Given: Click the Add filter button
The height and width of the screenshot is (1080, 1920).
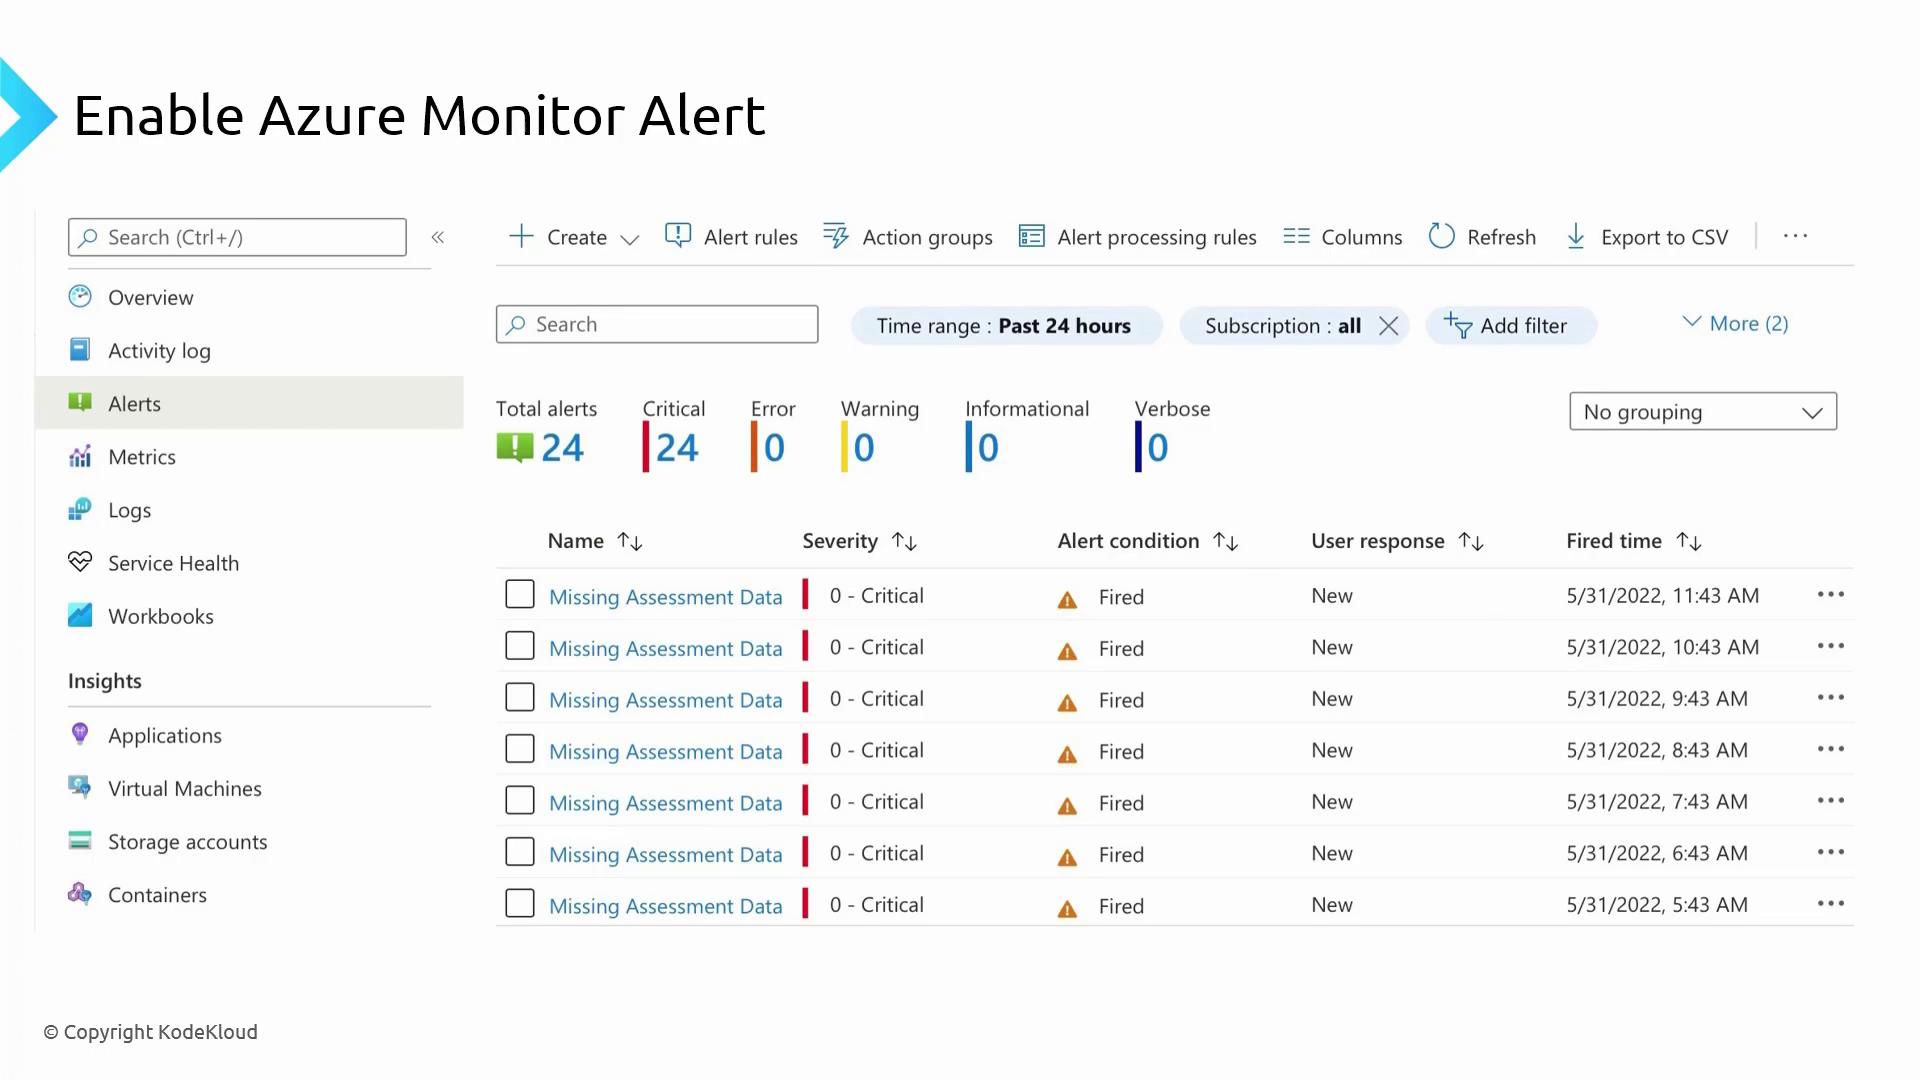Looking at the screenshot, I should [x=1510, y=326].
